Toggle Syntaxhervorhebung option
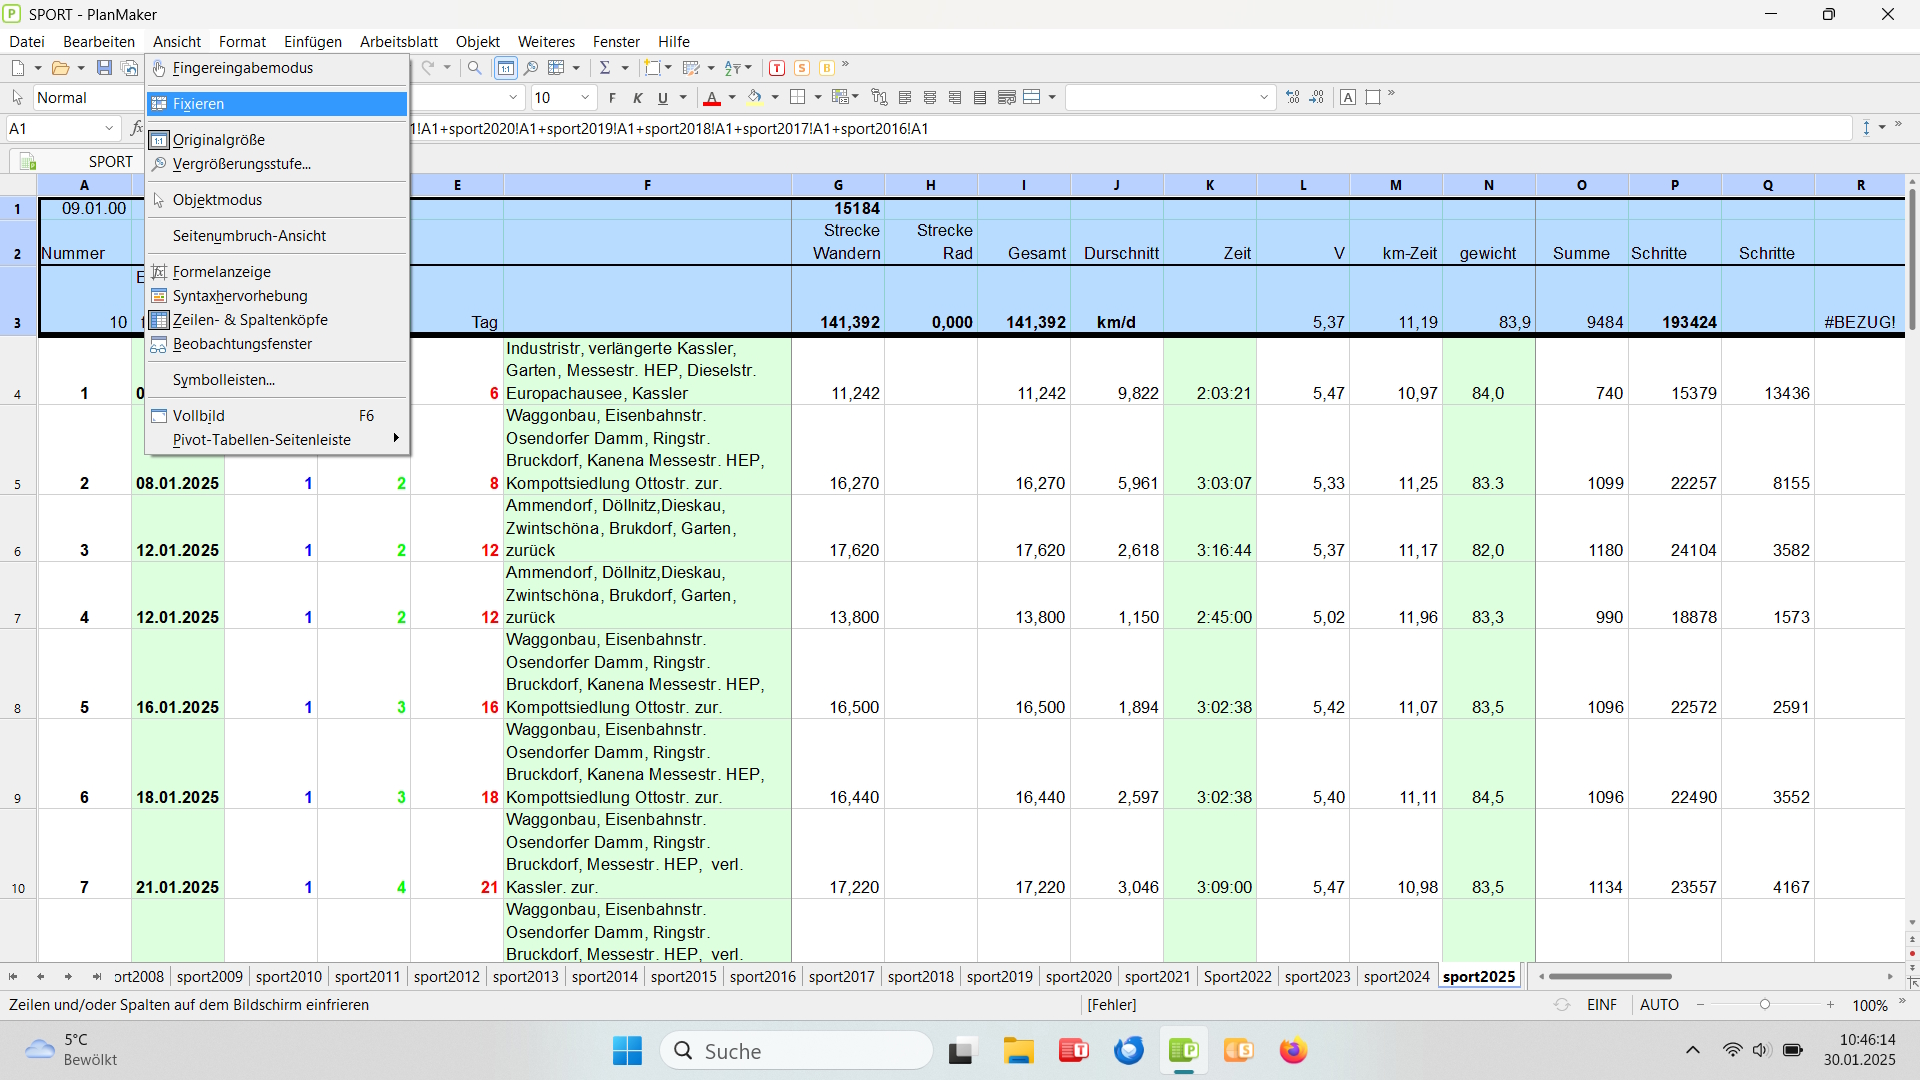 tap(277, 296)
